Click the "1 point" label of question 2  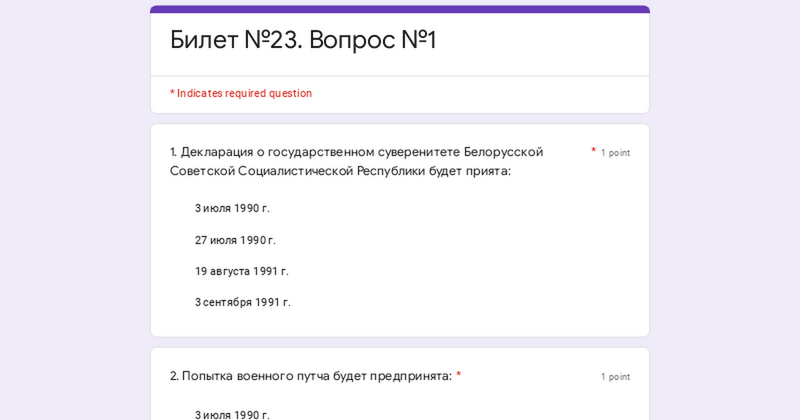click(615, 377)
